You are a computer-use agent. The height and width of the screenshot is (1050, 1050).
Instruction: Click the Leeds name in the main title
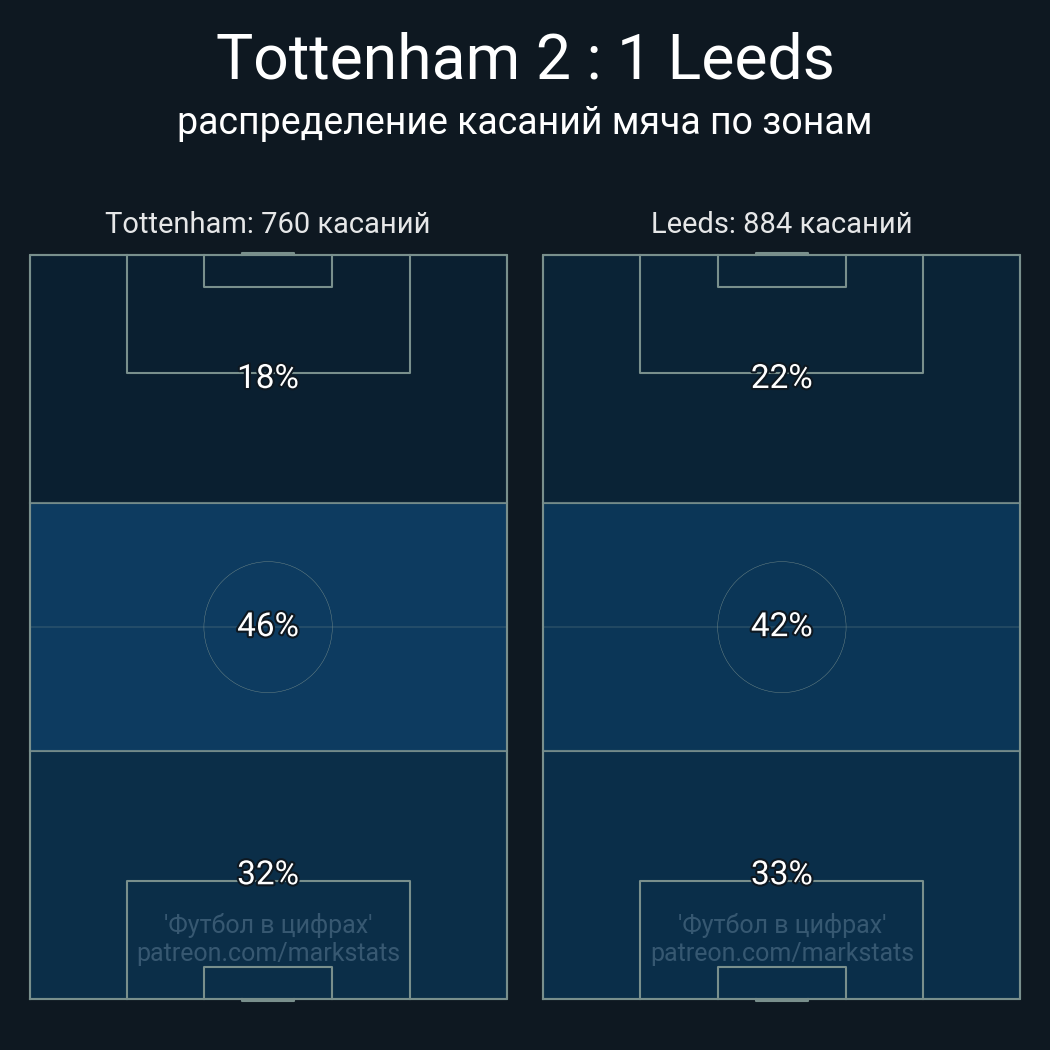(750, 58)
